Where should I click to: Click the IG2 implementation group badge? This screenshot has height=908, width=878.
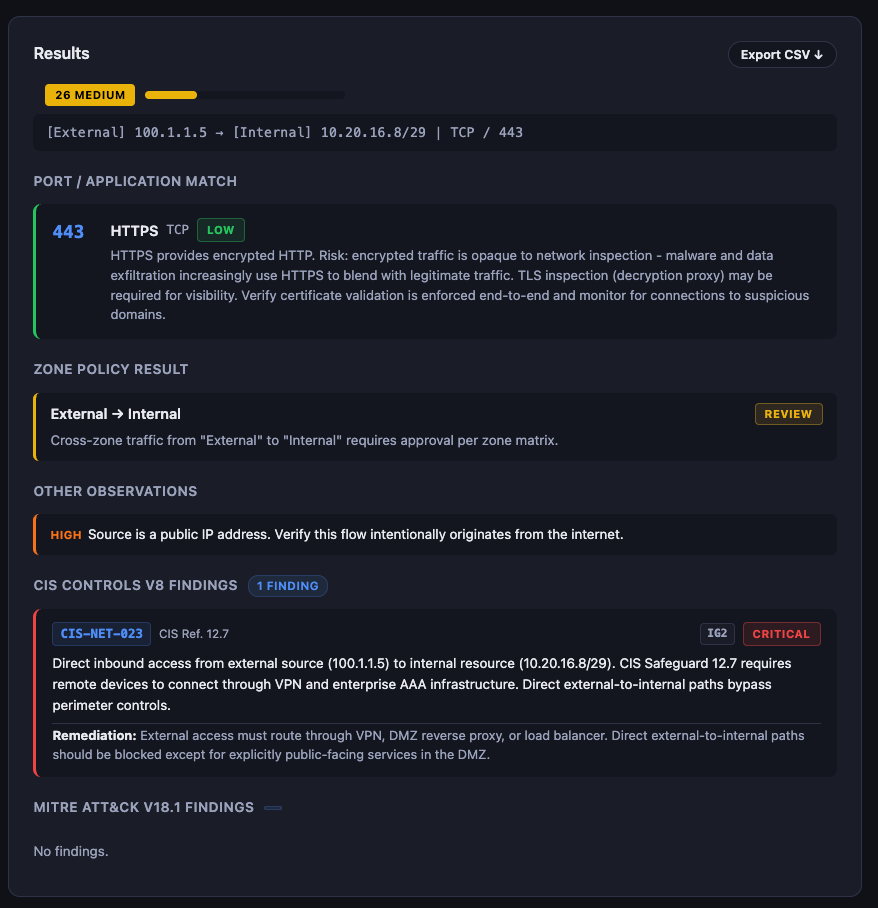click(717, 633)
